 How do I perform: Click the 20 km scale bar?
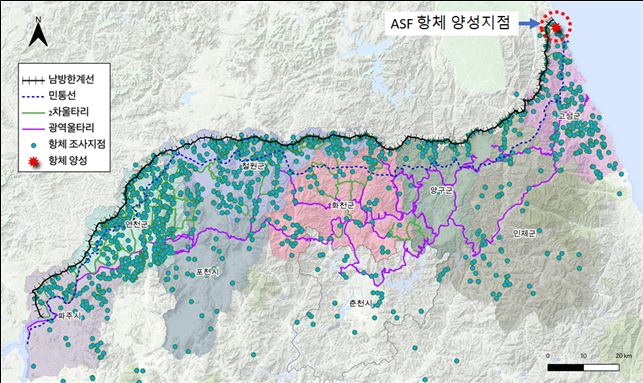(583, 367)
